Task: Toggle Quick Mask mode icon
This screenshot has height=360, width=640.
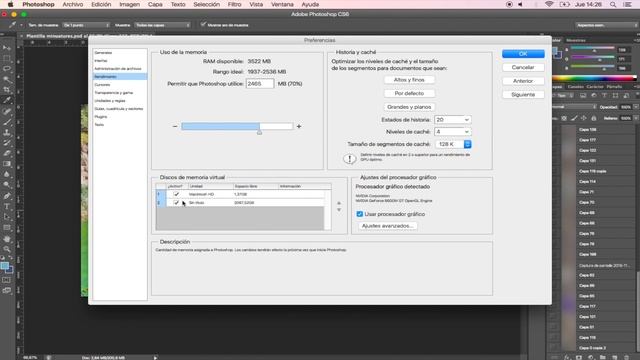Action: point(7,280)
